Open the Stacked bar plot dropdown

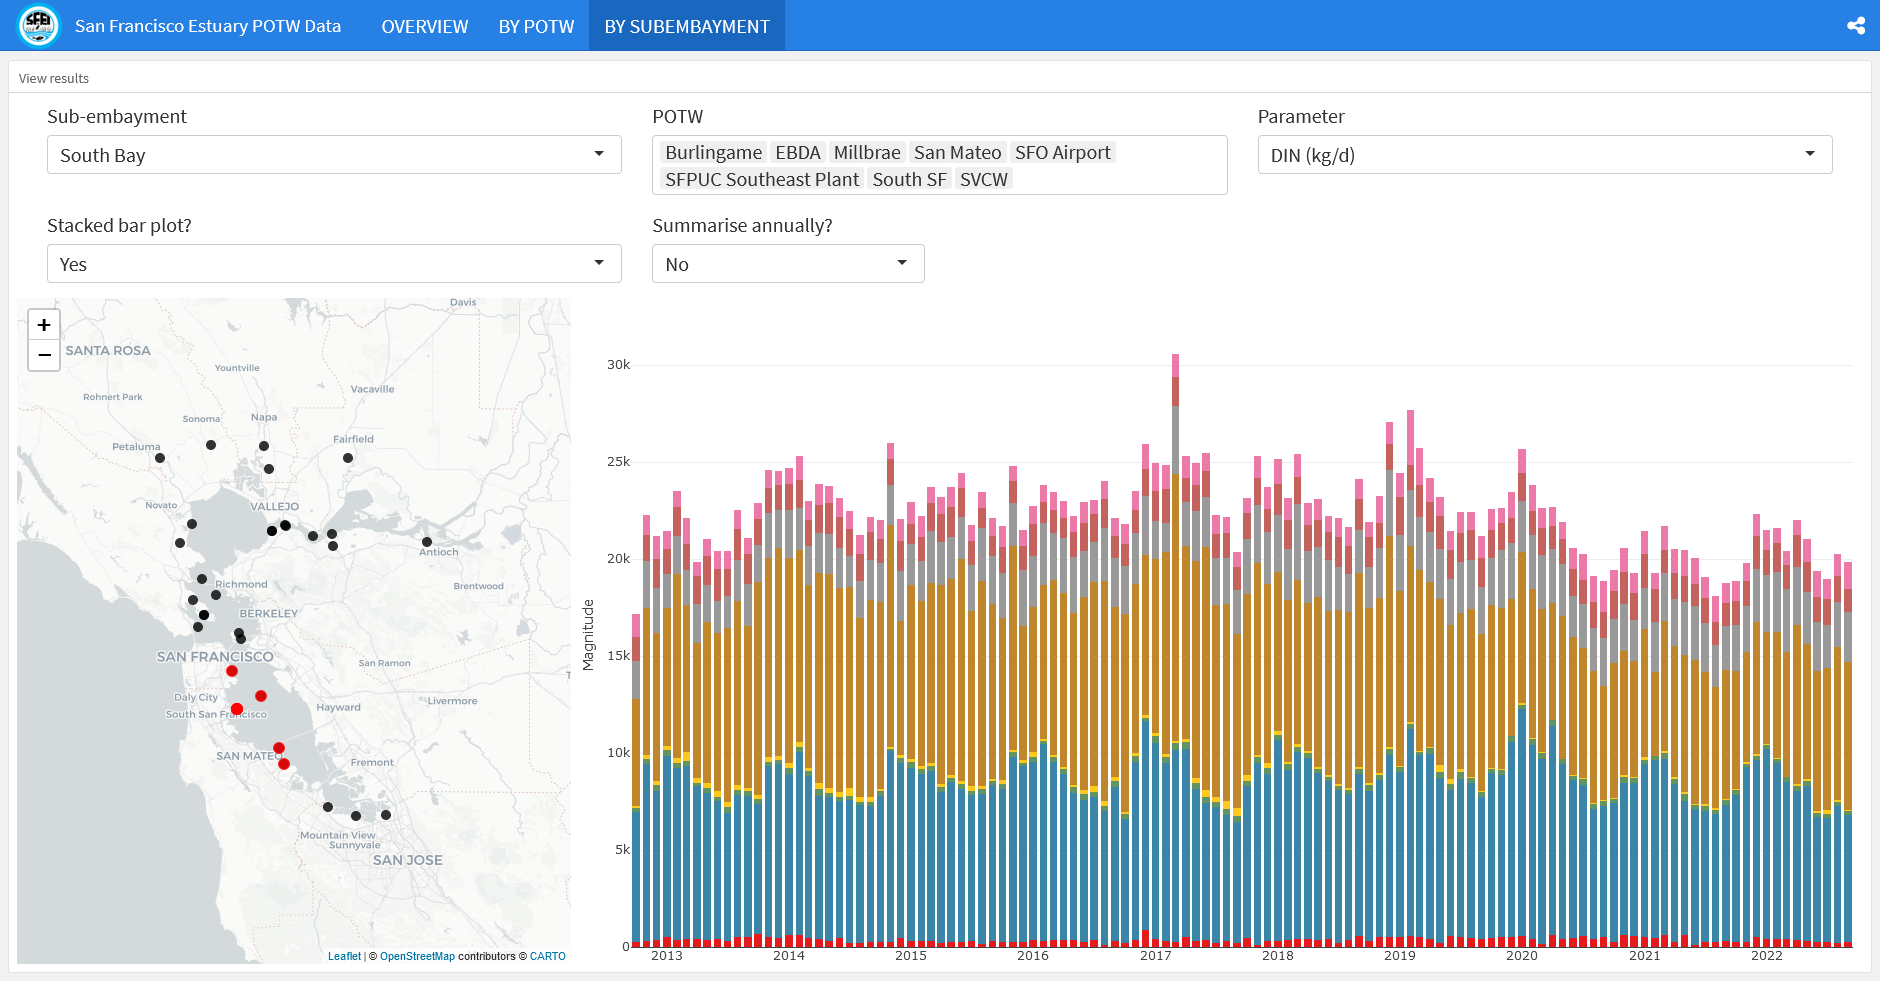point(334,264)
